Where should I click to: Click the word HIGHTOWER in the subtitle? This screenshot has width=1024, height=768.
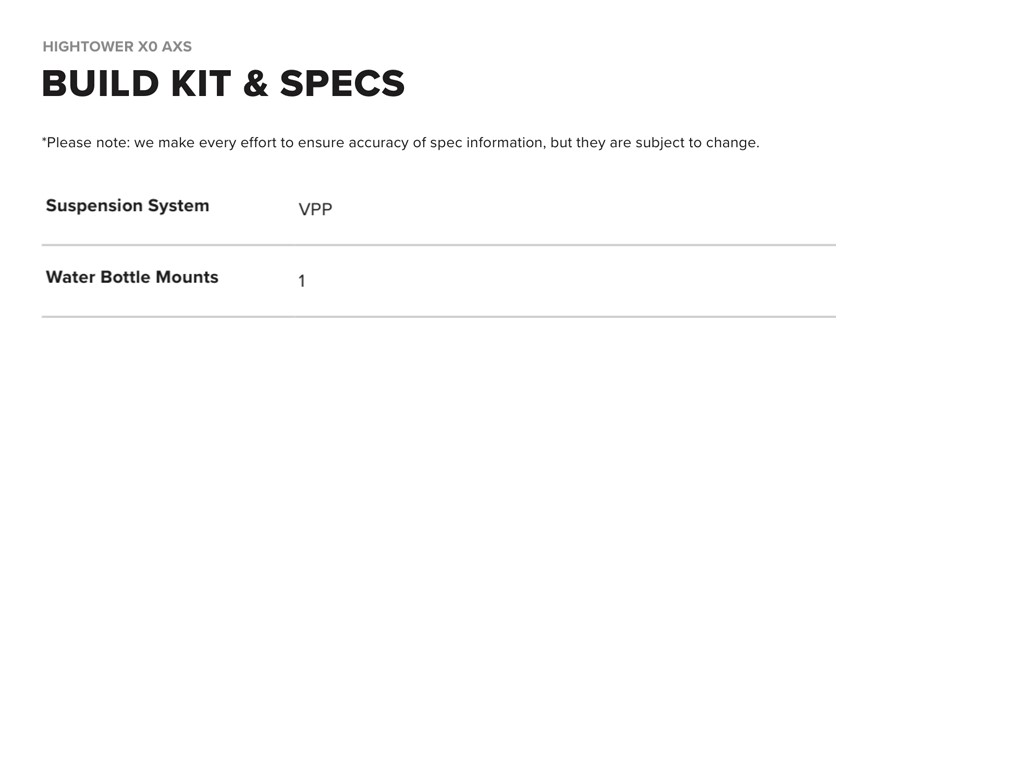tap(88, 47)
